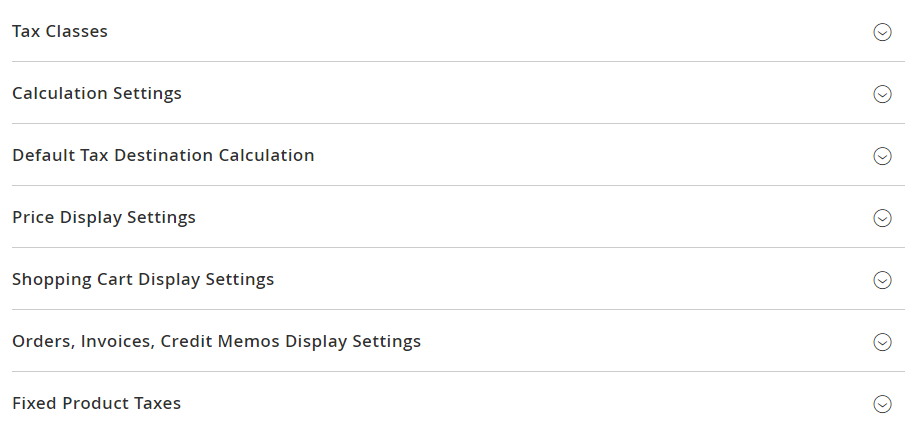Open the Shopping Cart Display Settings title

pyautogui.click(x=143, y=279)
